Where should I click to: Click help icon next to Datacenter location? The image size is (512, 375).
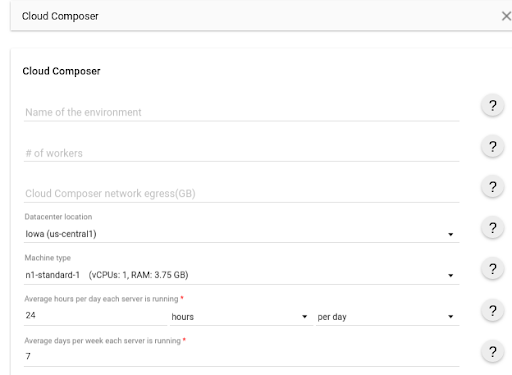pos(492,228)
